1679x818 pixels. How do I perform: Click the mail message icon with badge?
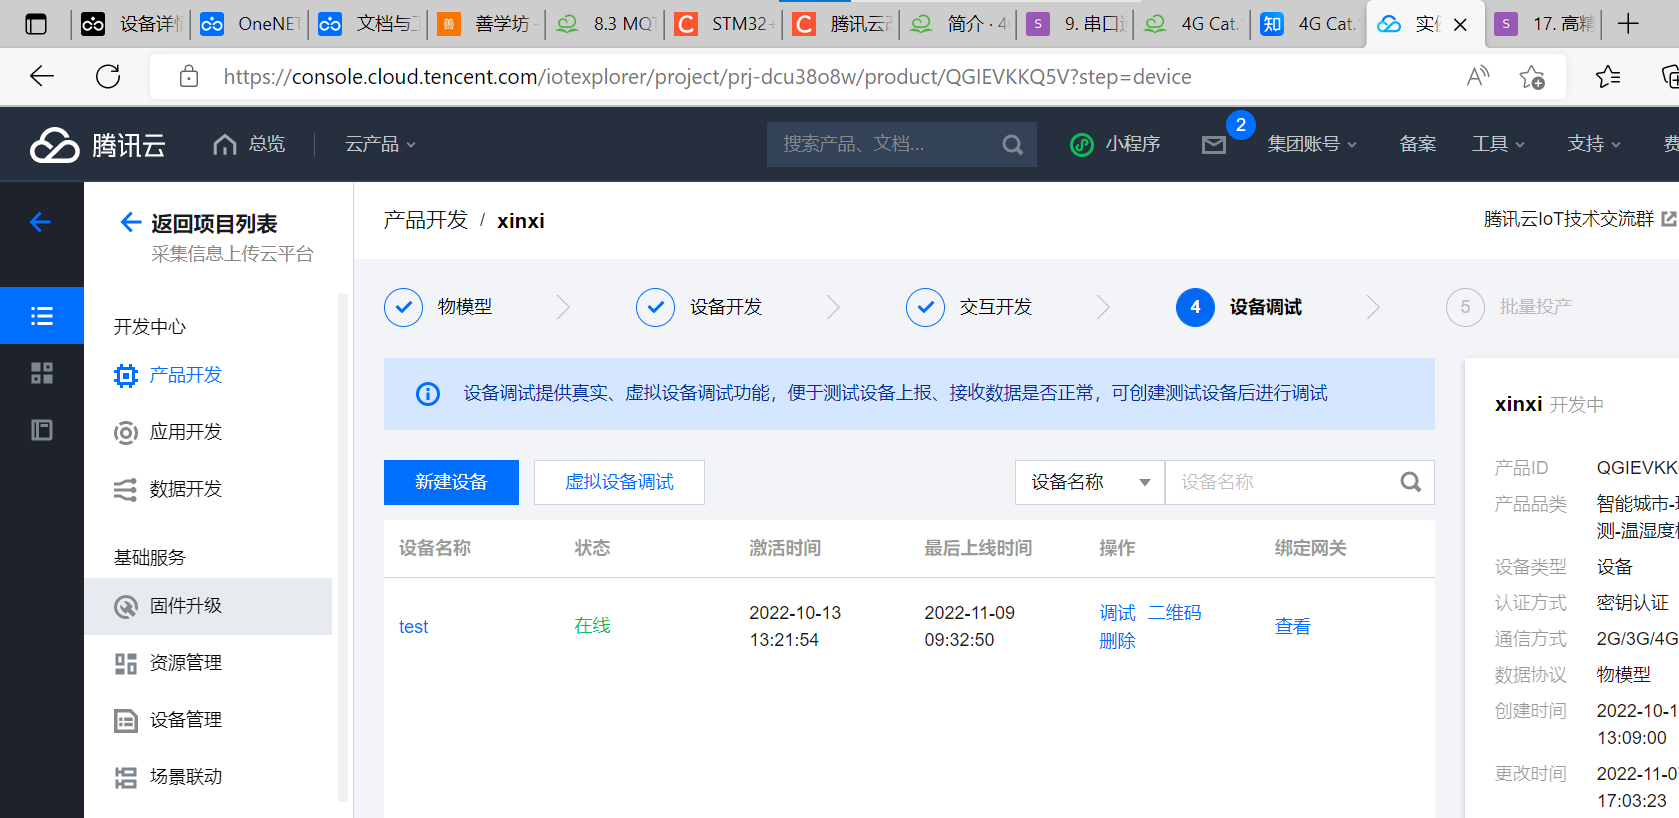tap(1214, 145)
